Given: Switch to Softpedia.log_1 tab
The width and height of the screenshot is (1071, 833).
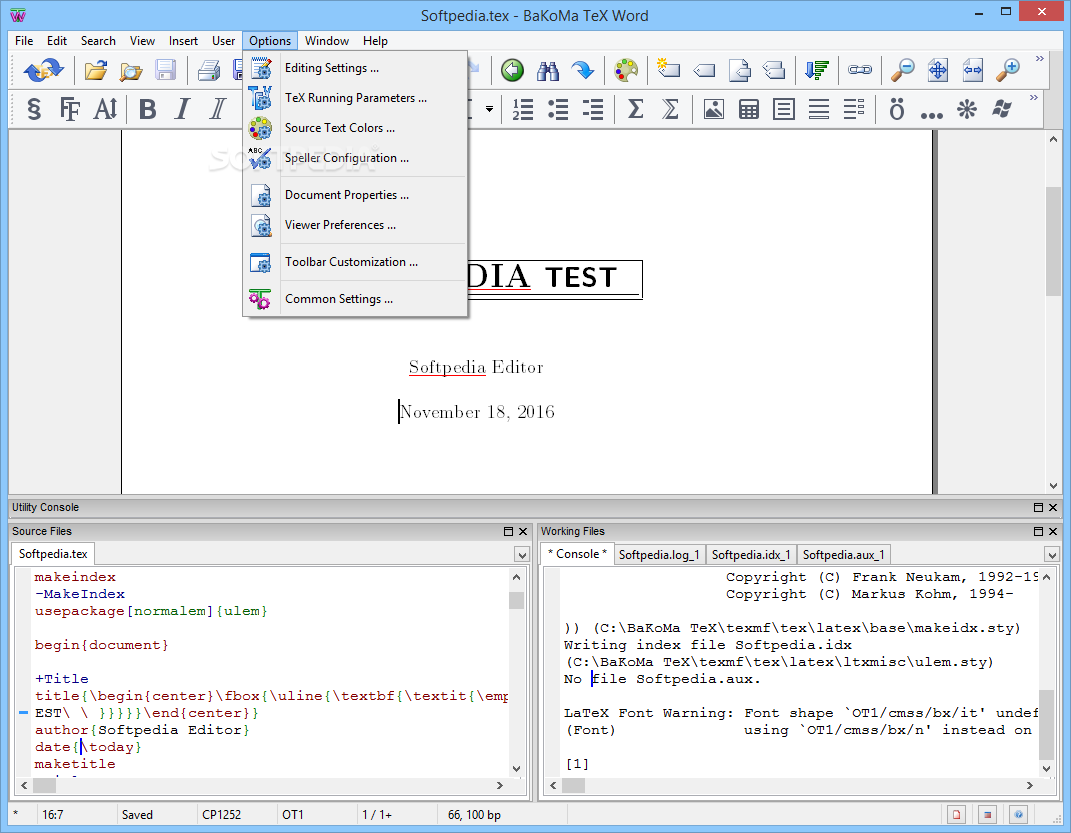Looking at the screenshot, I should pos(659,554).
